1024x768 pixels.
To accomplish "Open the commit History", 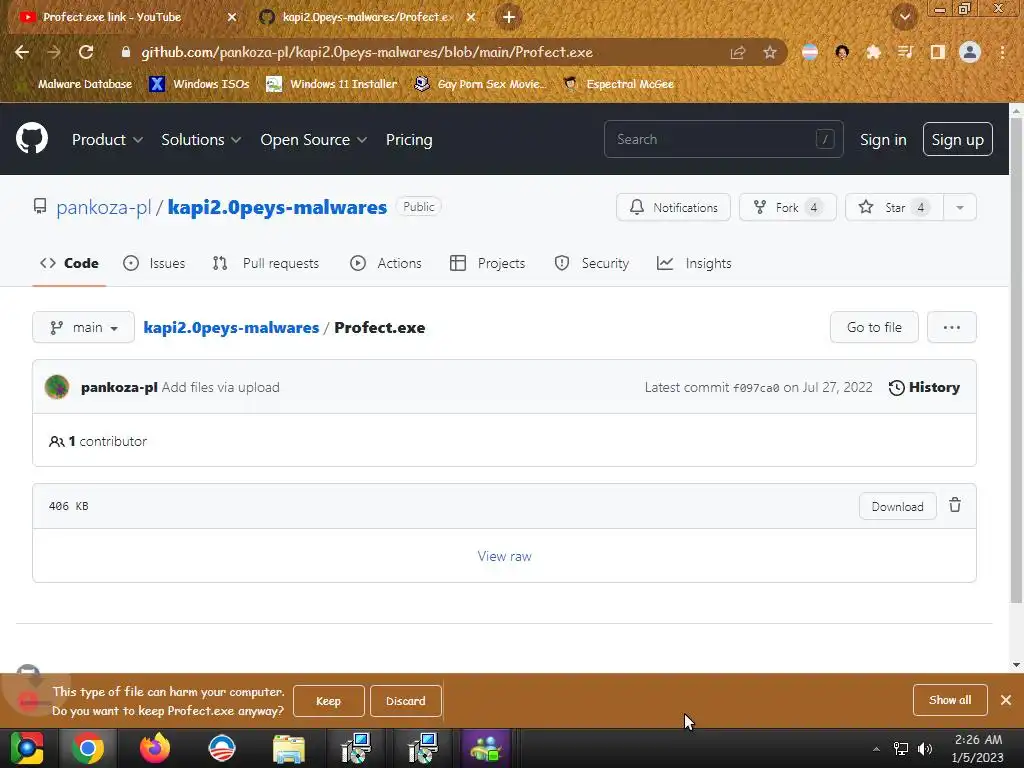I will click(924, 387).
